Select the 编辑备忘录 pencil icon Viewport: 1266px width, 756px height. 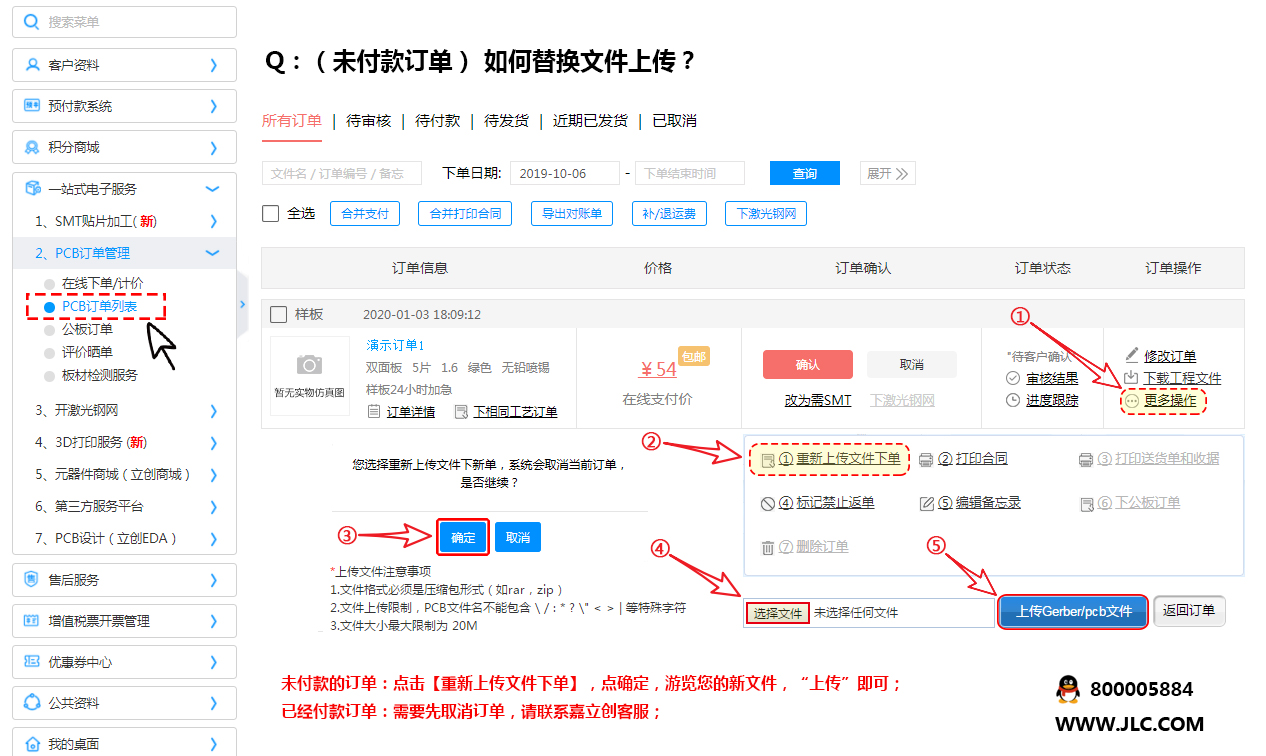926,503
